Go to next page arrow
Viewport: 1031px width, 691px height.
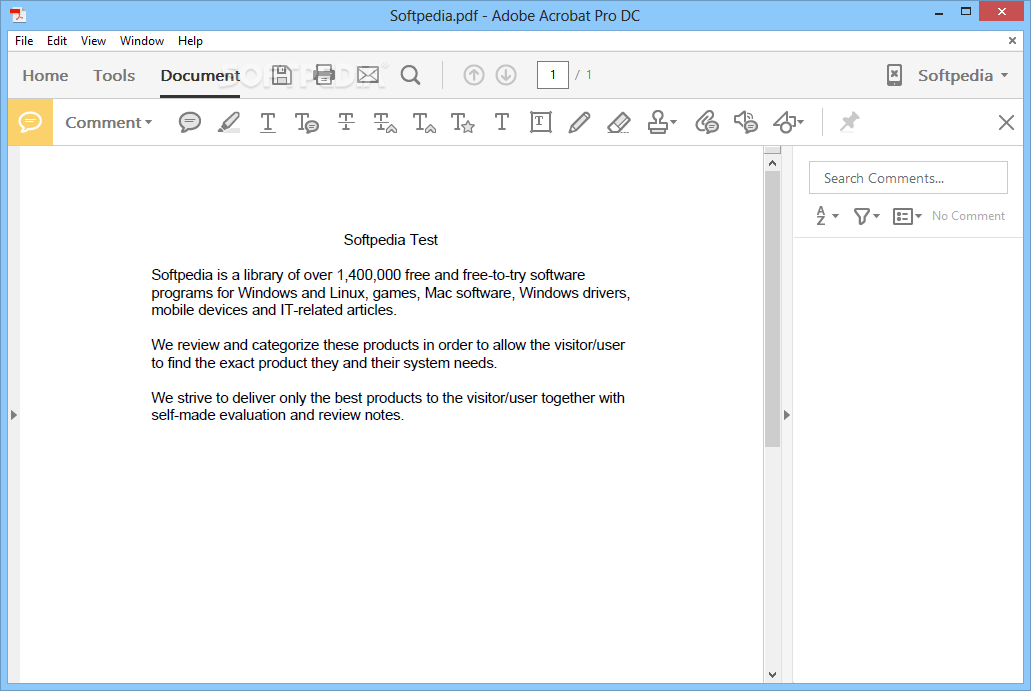(506, 75)
